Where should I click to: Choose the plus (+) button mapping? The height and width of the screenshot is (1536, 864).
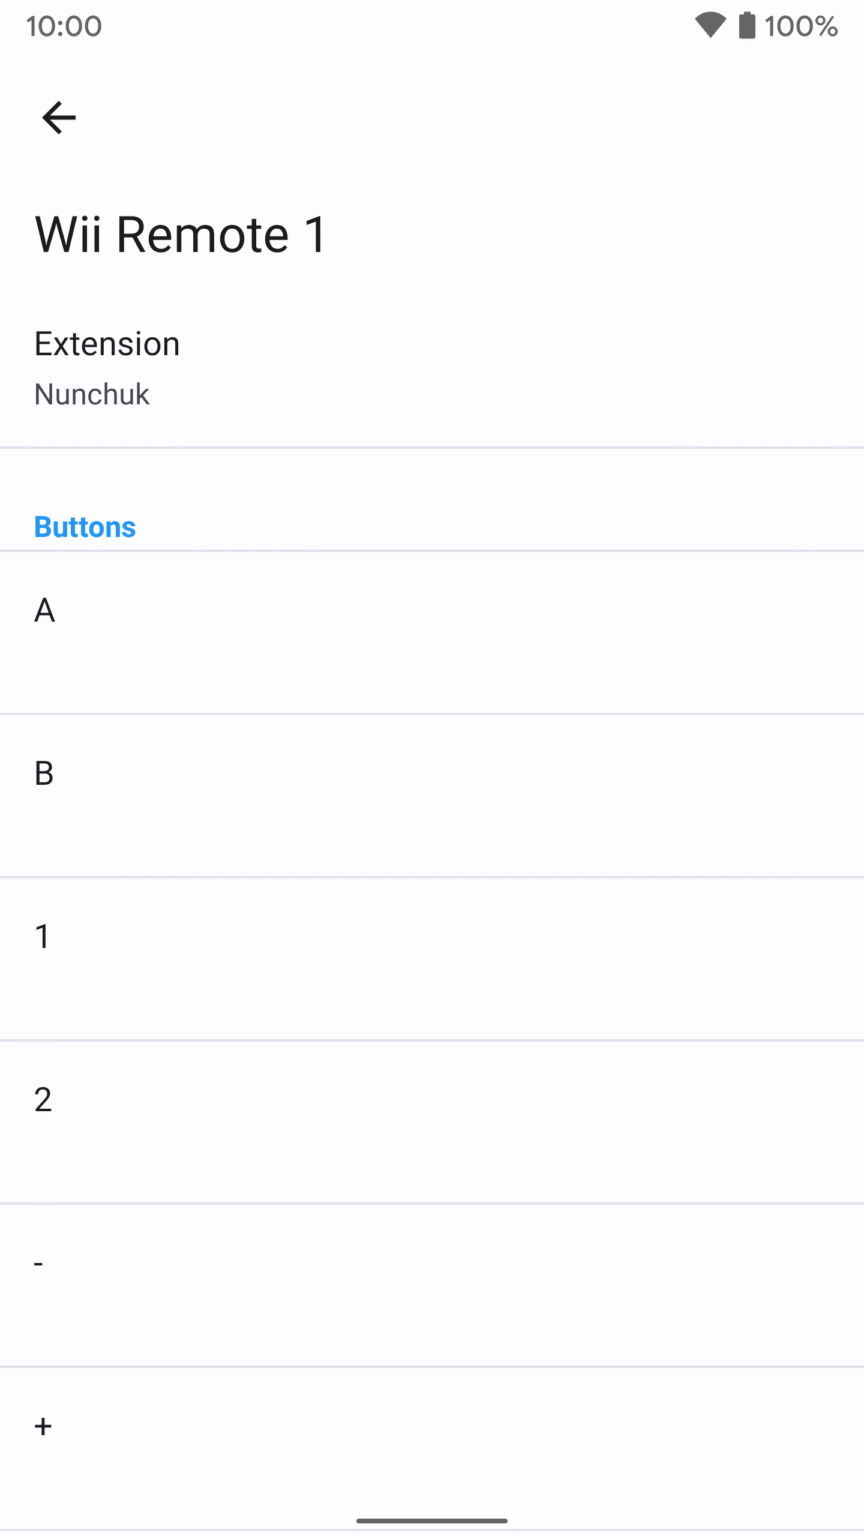[x=432, y=1447]
